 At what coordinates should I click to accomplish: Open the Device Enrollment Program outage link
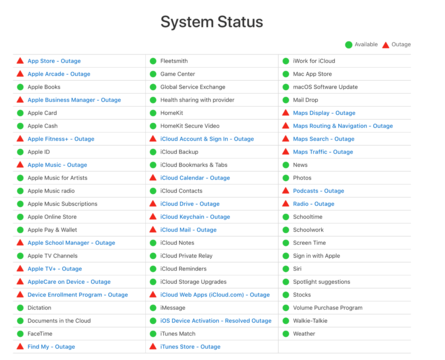(x=78, y=295)
